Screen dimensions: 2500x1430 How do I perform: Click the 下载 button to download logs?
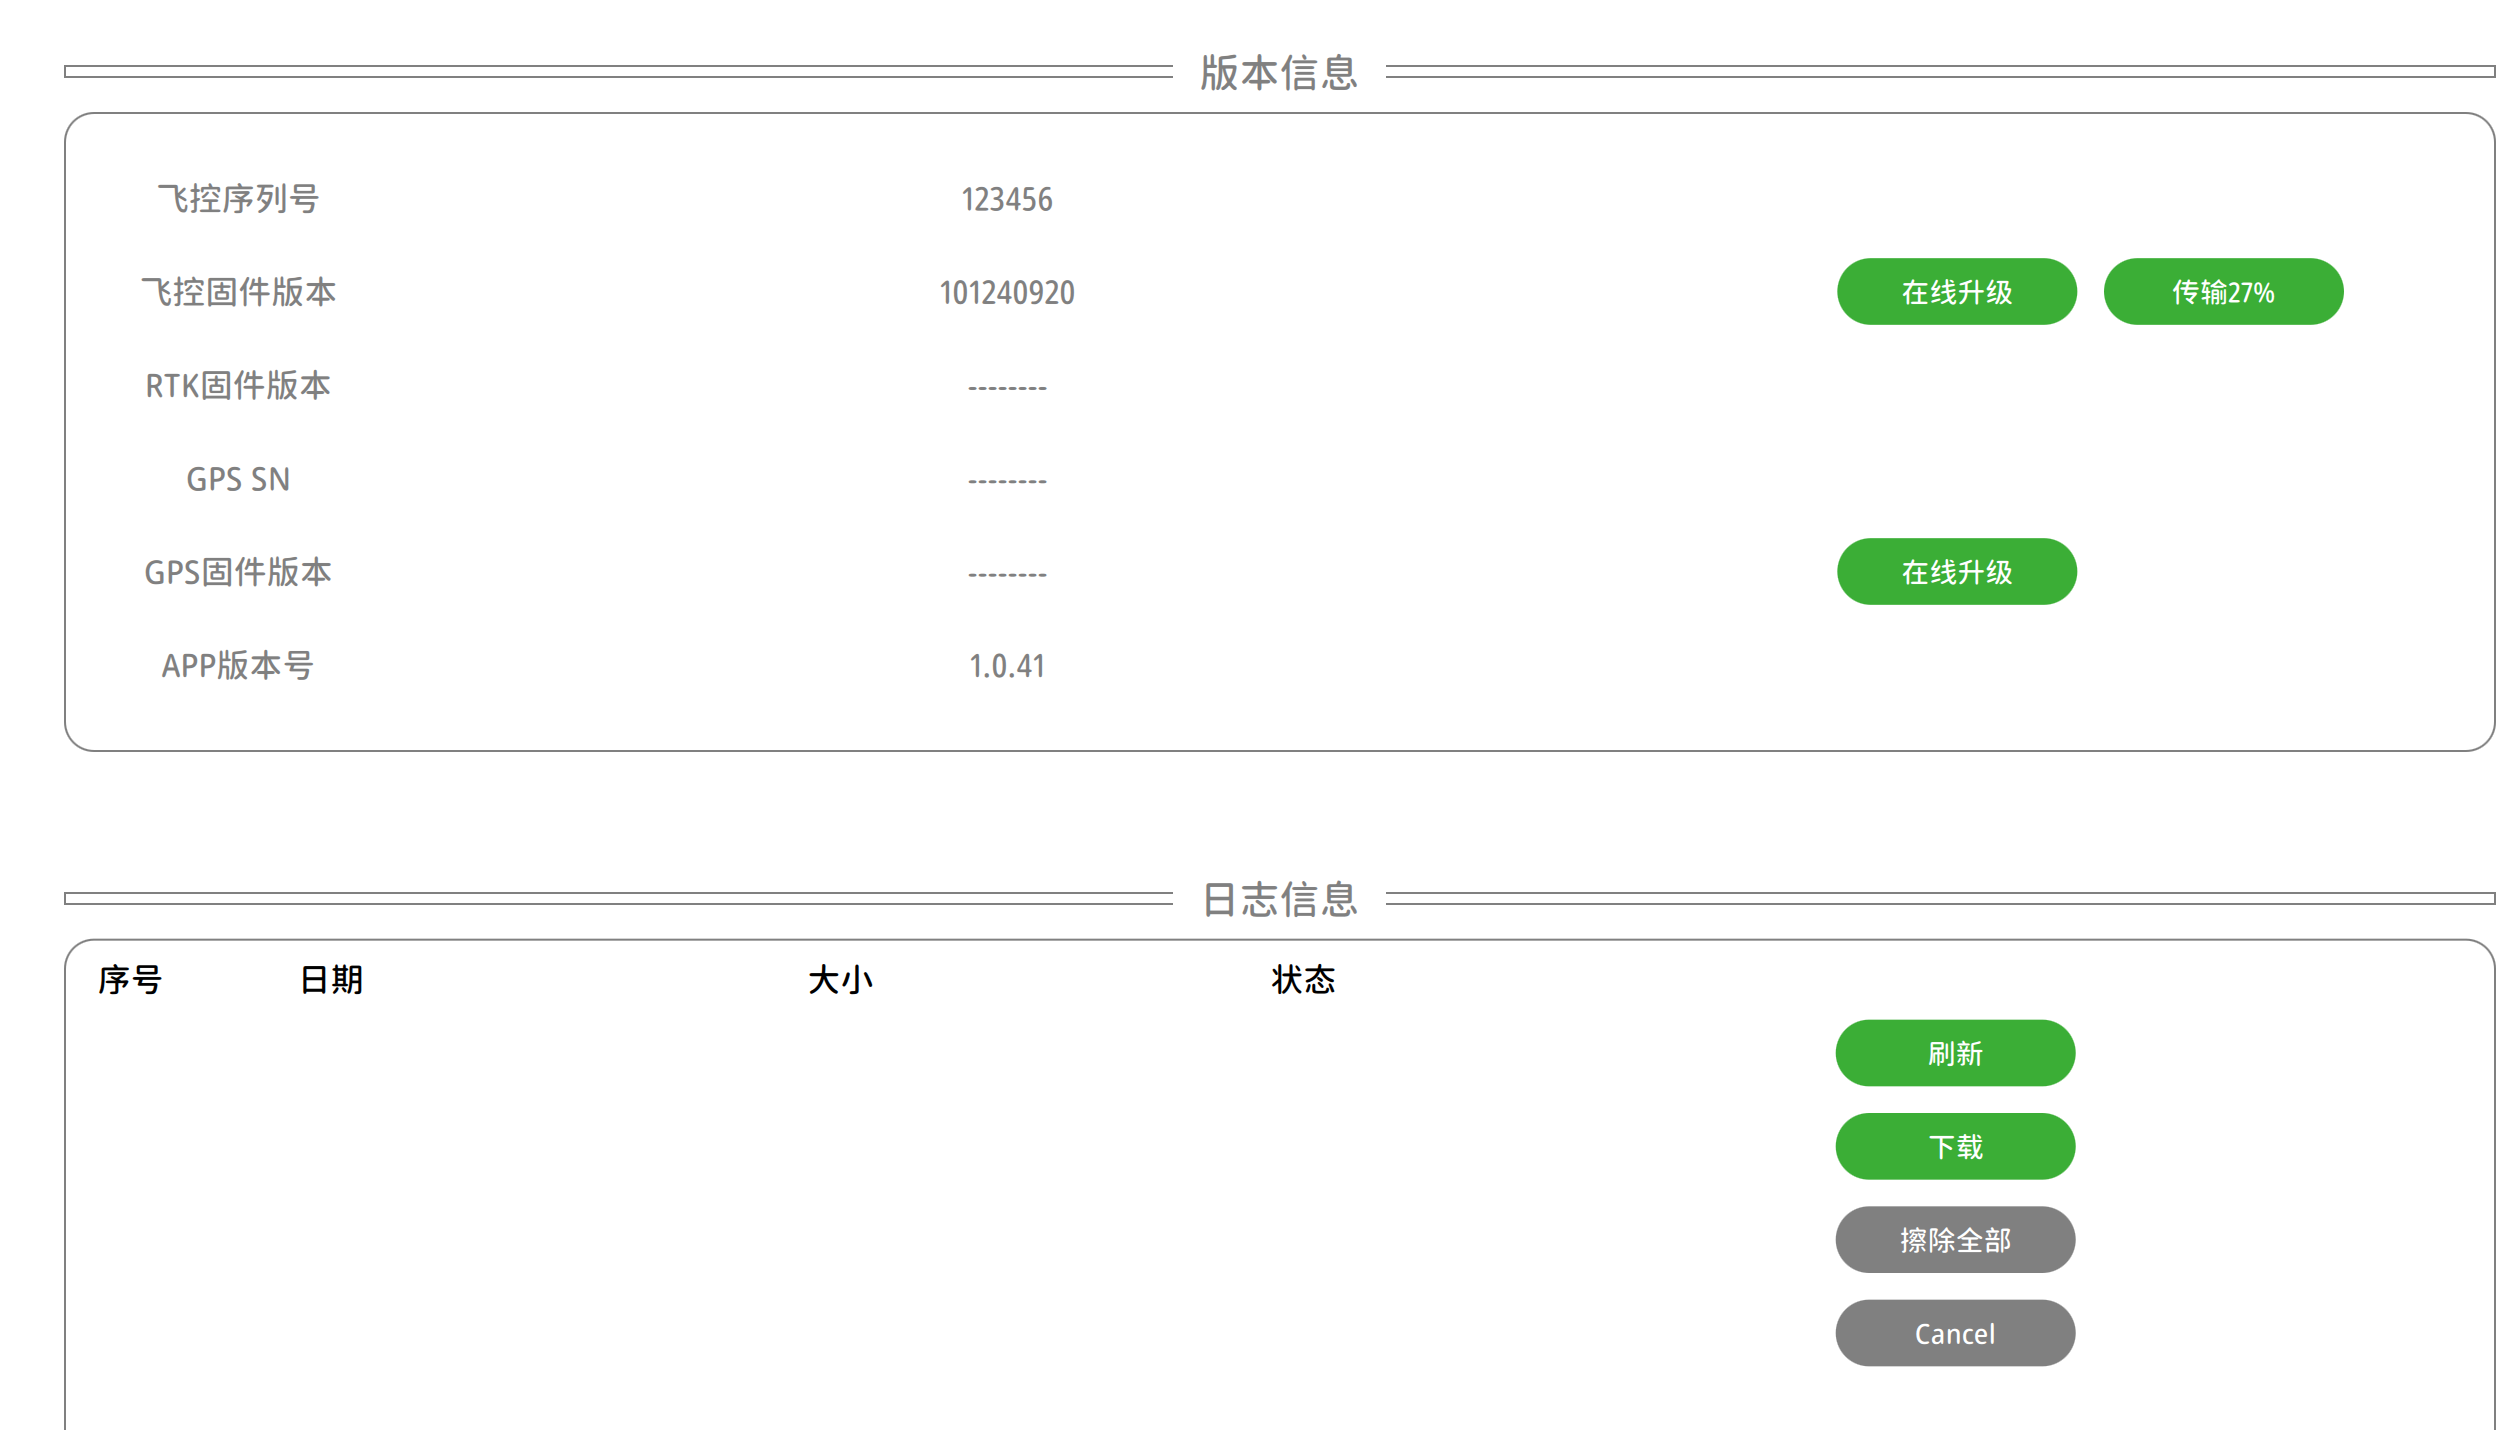click(1954, 1145)
